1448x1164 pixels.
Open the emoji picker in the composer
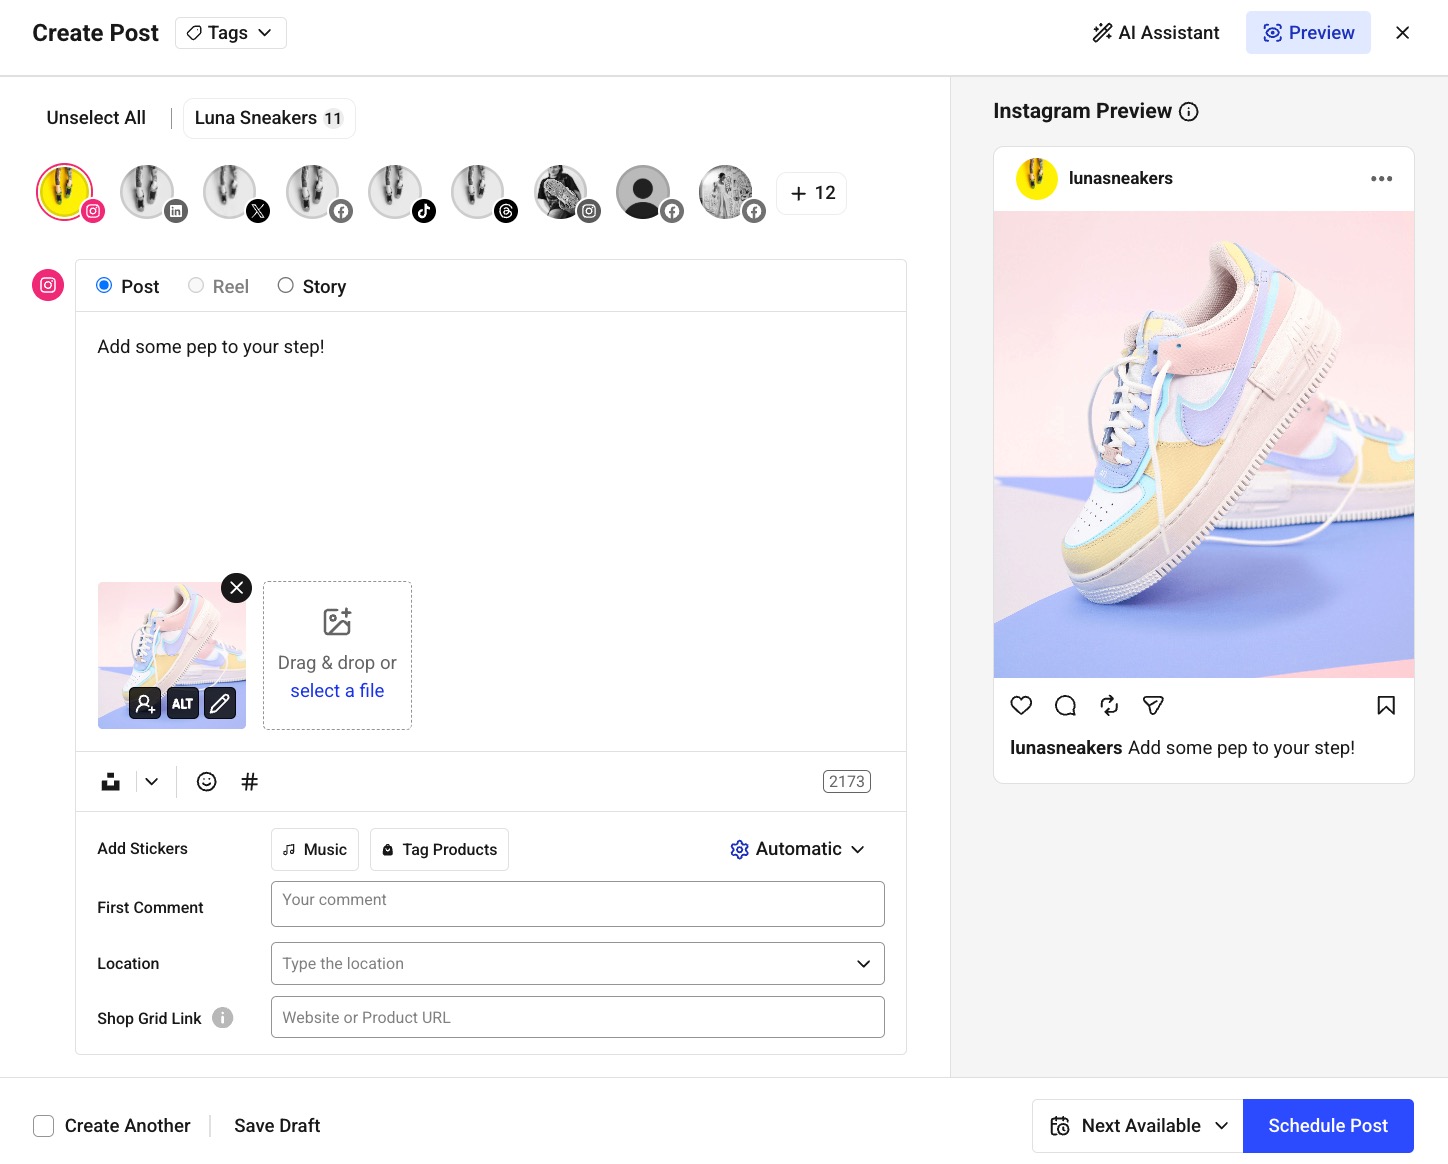click(x=206, y=781)
